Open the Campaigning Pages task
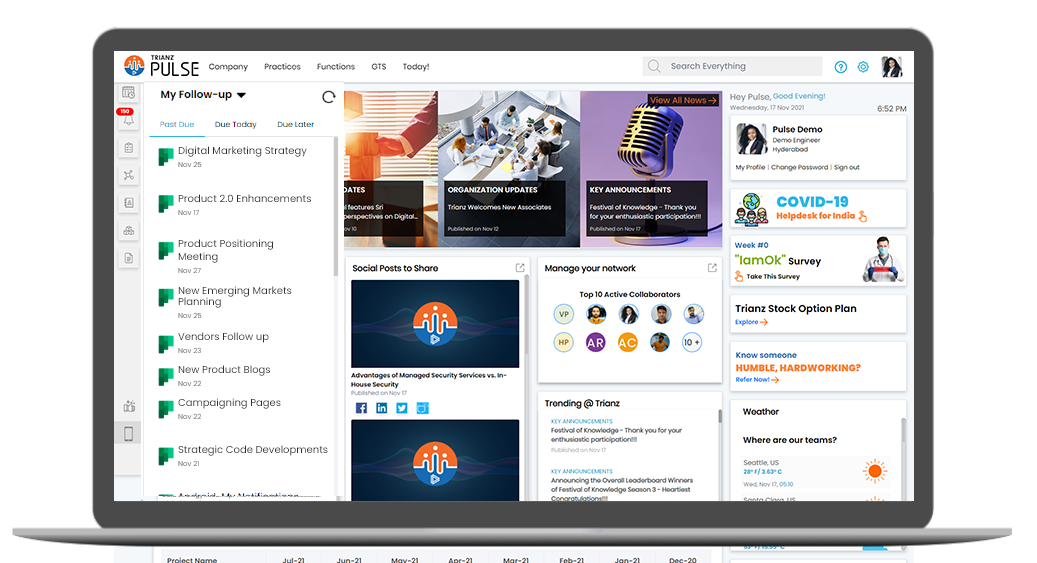The image size is (1037, 563). coord(229,402)
